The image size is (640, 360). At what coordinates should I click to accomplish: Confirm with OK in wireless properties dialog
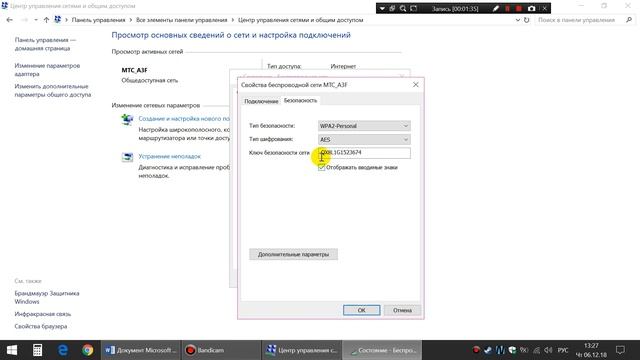362,310
